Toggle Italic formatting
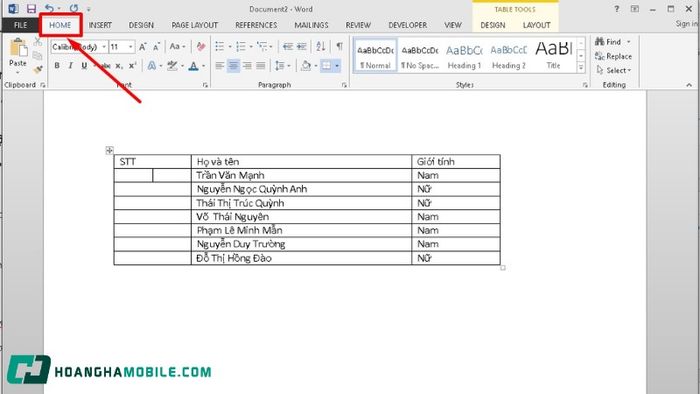The image size is (700, 394). coord(70,66)
